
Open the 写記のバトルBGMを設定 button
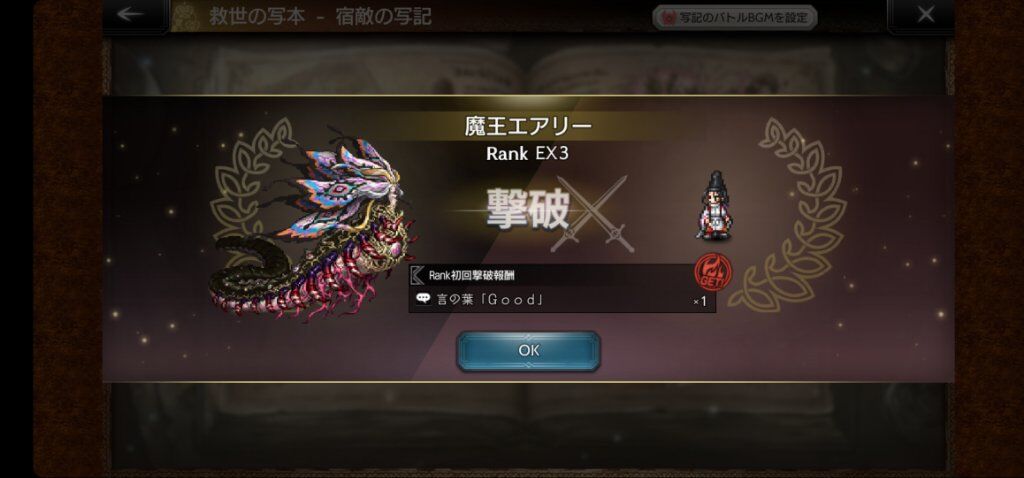coord(735,18)
